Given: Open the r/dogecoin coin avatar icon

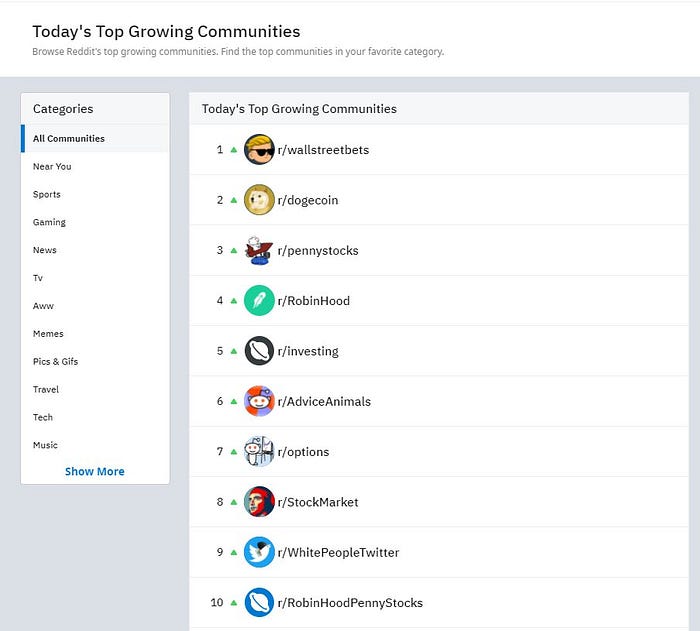Looking at the screenshot, I should coord(259,200).
